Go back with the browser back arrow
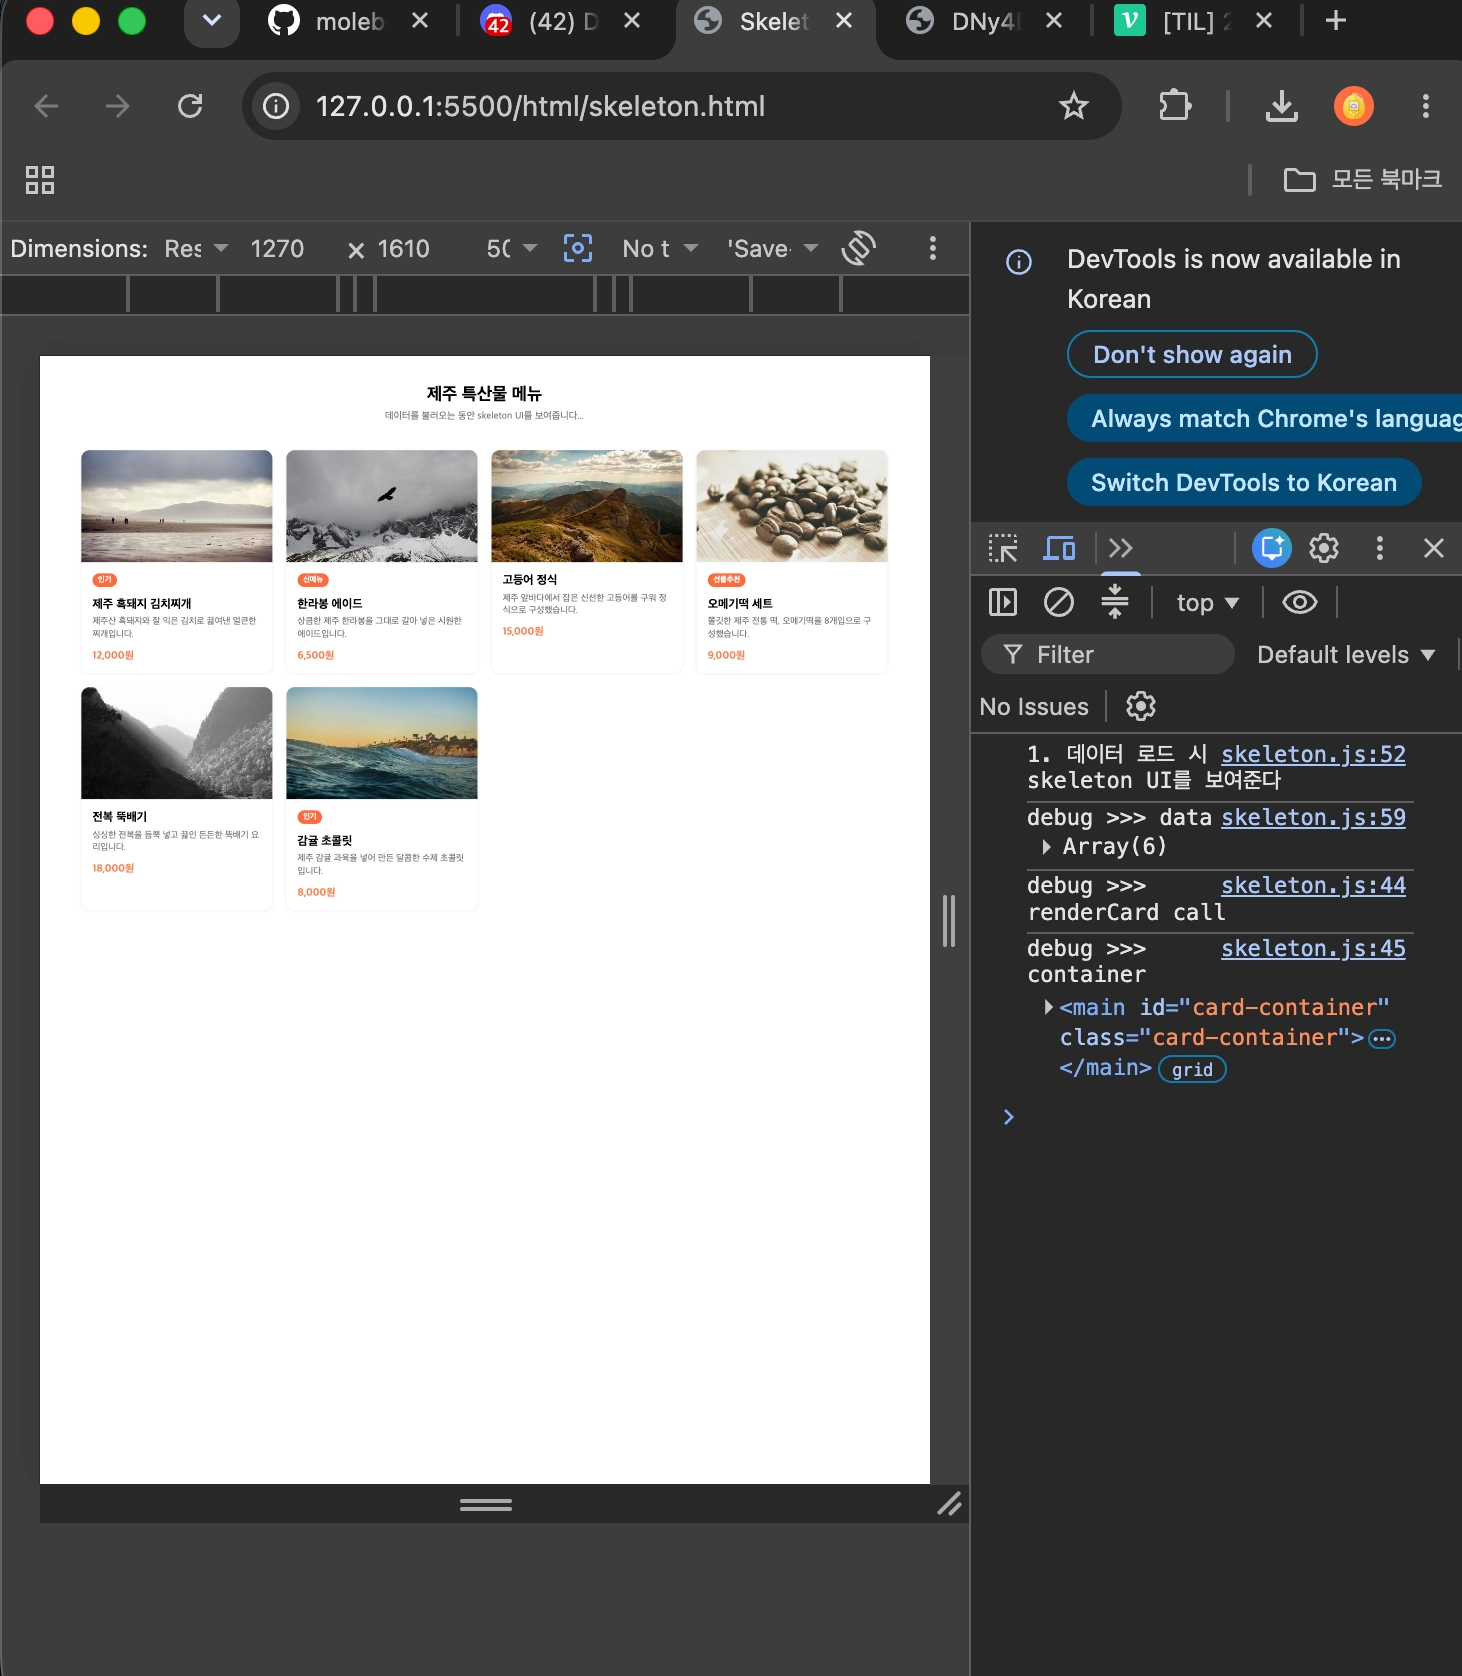Image resolution: width=1462 pixels, height=1676 pixels. [x=46, y=106]
